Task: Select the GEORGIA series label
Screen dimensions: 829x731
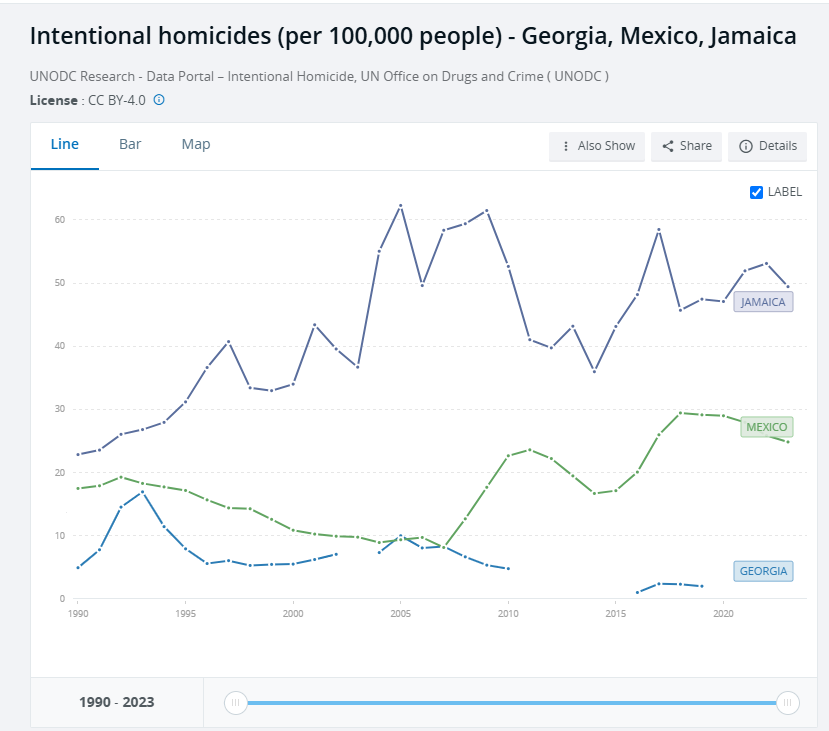Action: click(763, 572)
